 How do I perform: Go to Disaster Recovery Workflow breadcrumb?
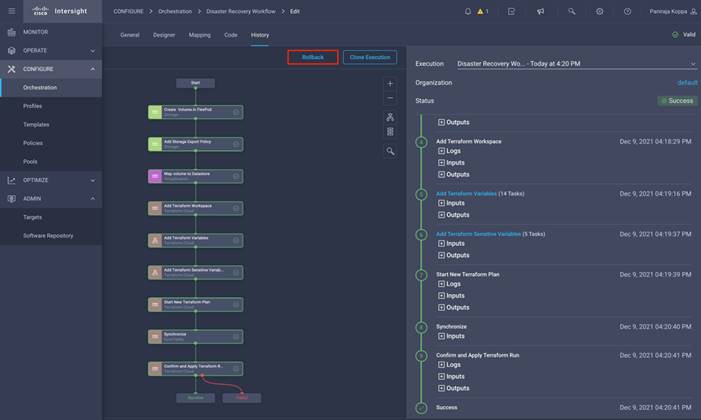pos(241,12)
